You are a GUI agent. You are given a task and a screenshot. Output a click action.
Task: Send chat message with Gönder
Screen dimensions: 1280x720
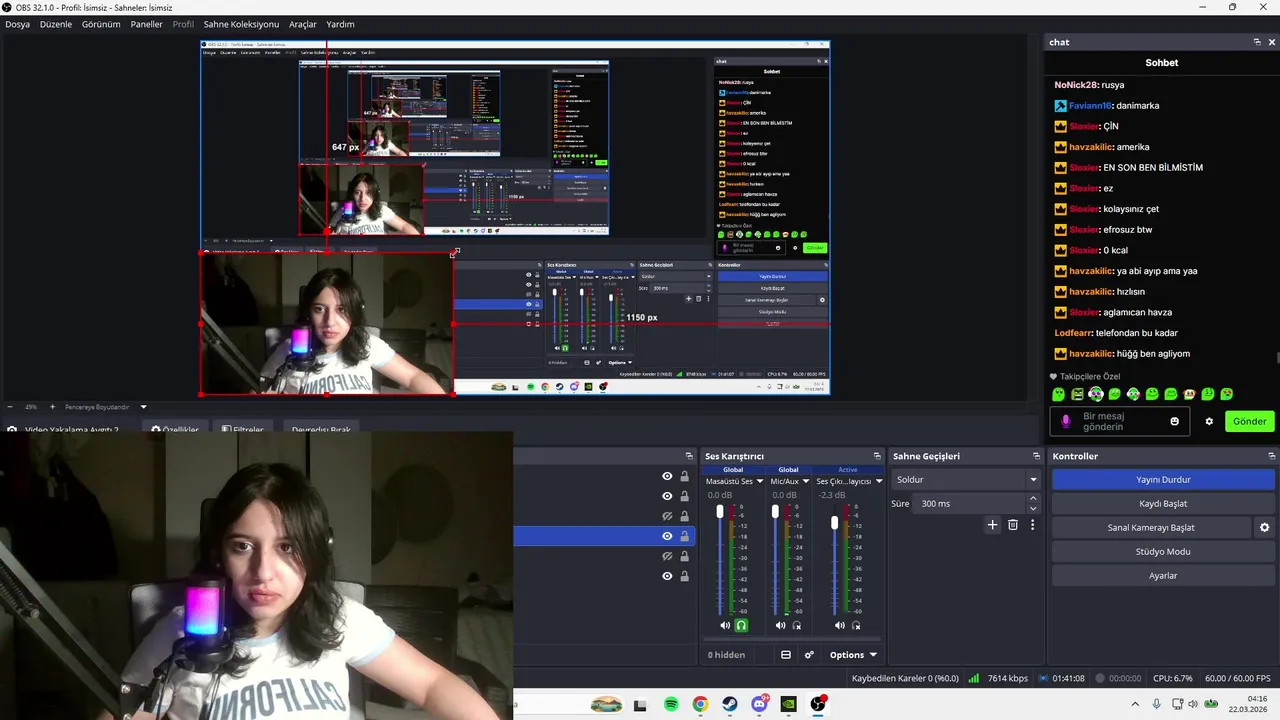(x=1249, y=421)
